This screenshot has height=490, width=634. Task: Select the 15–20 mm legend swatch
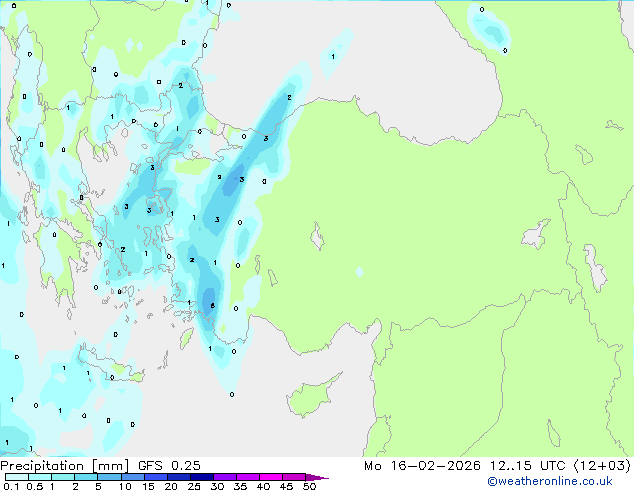click(155, 477)
